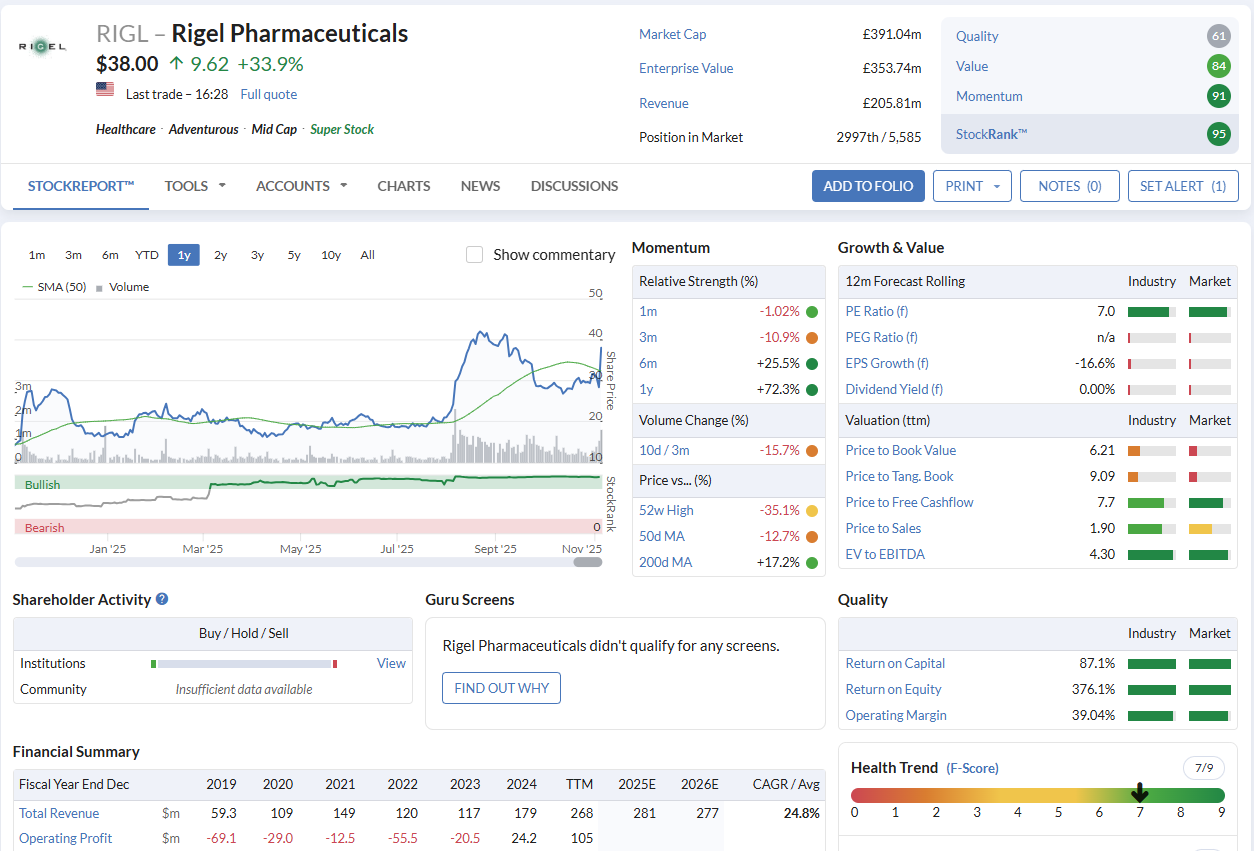Click the Find Out Why button
1254x851 pixels.
(x=501, y=688)
